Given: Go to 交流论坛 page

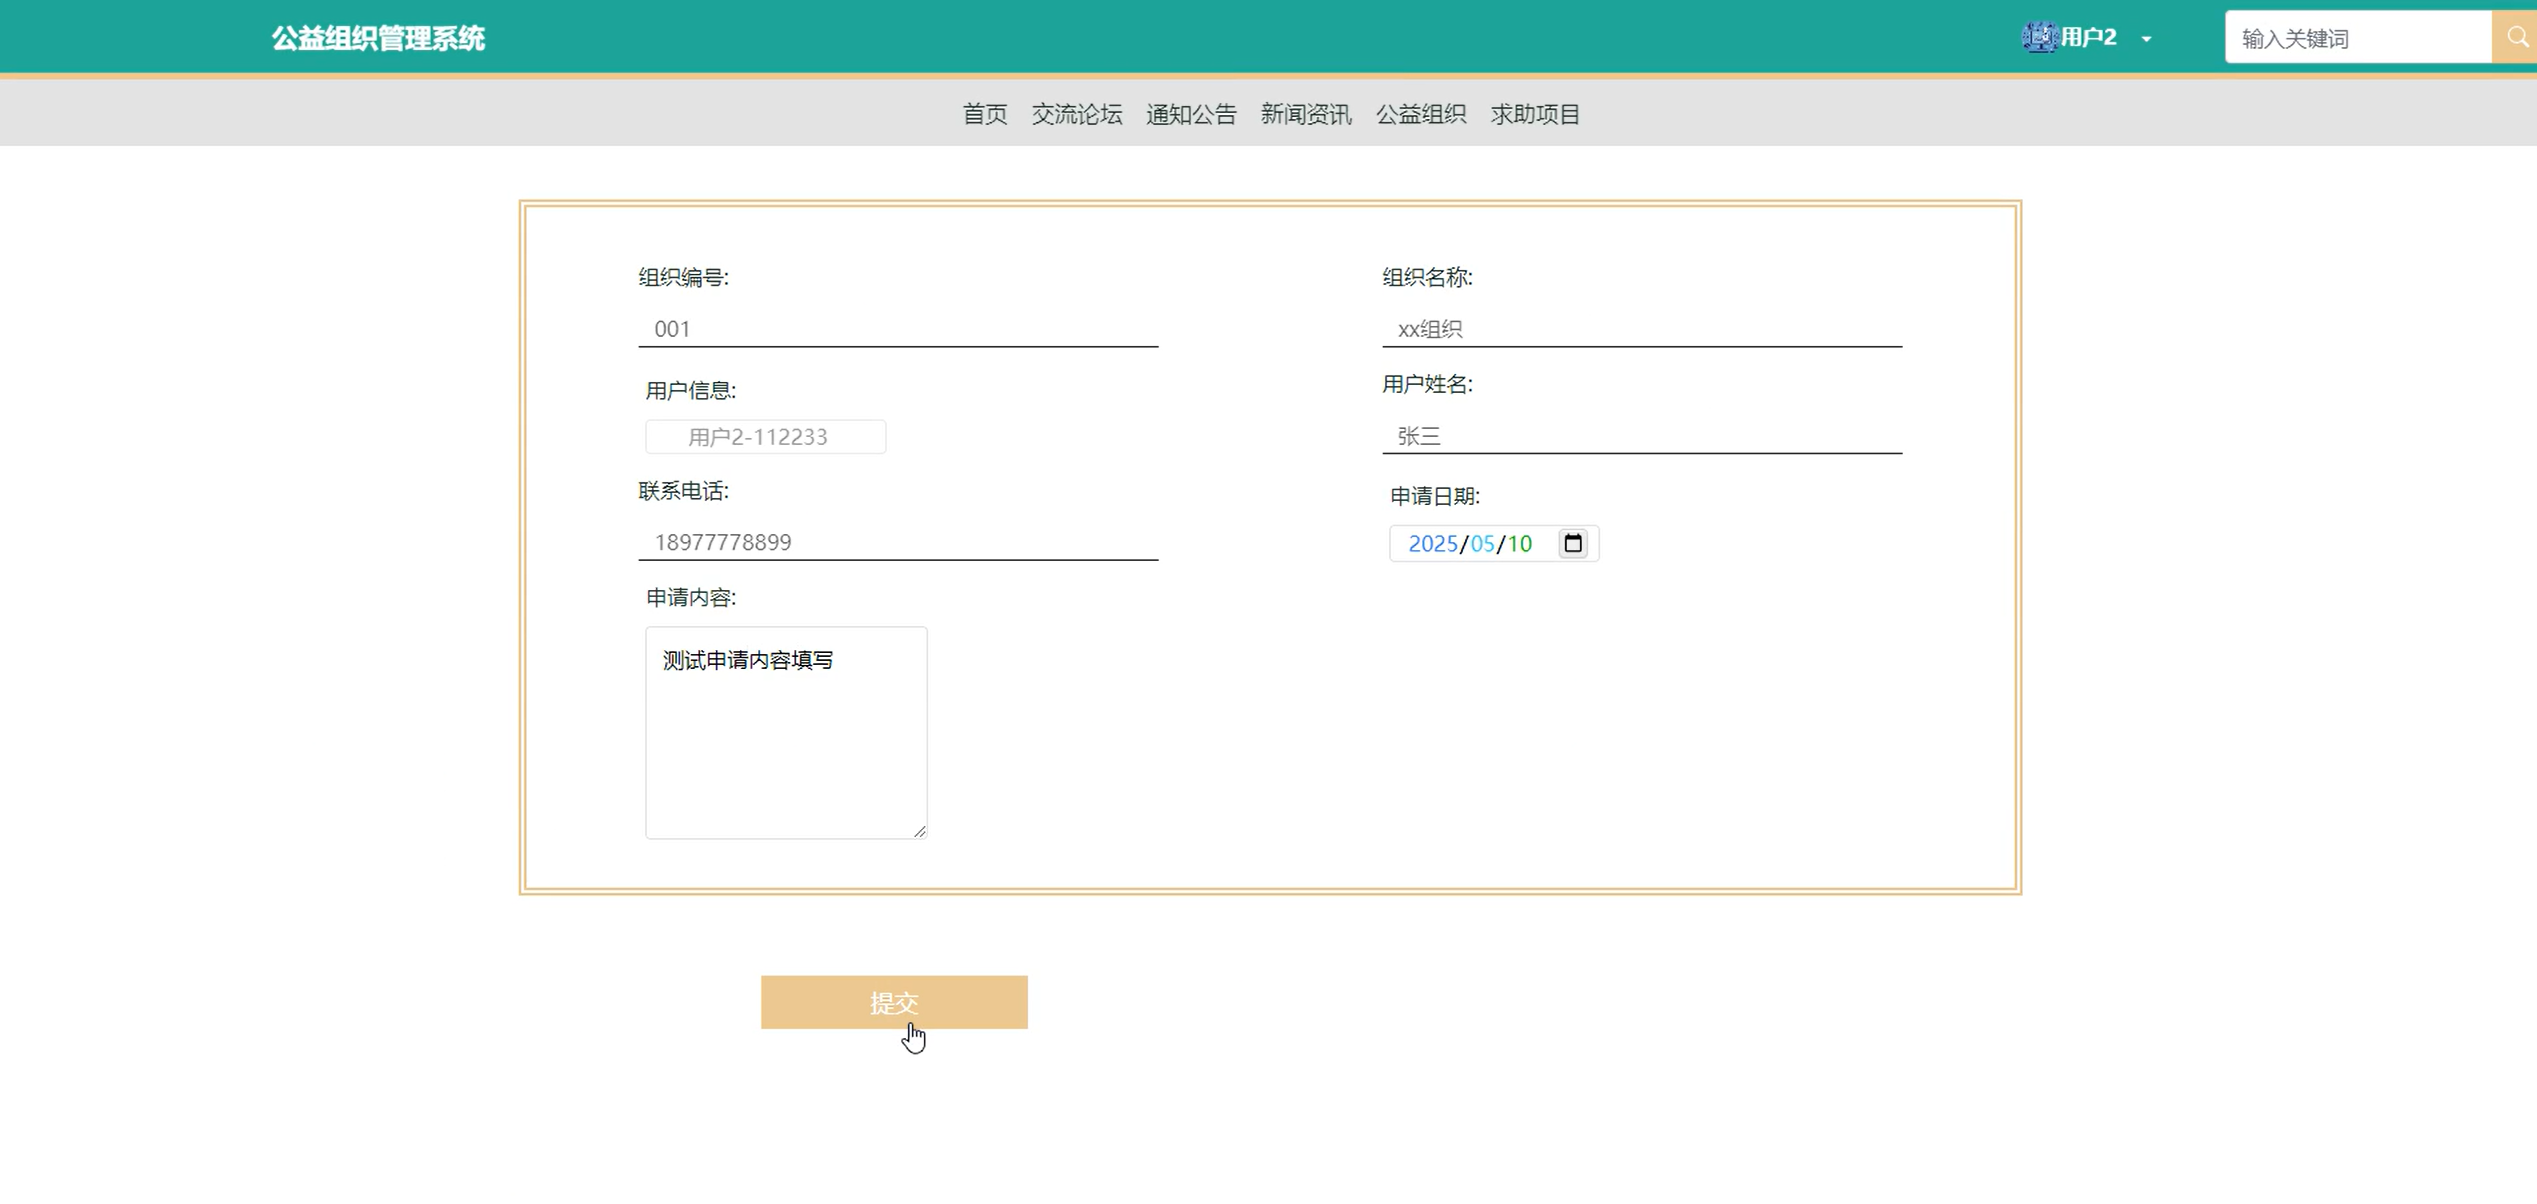Looking at the screenshot, I should [x=1076, y=114].
